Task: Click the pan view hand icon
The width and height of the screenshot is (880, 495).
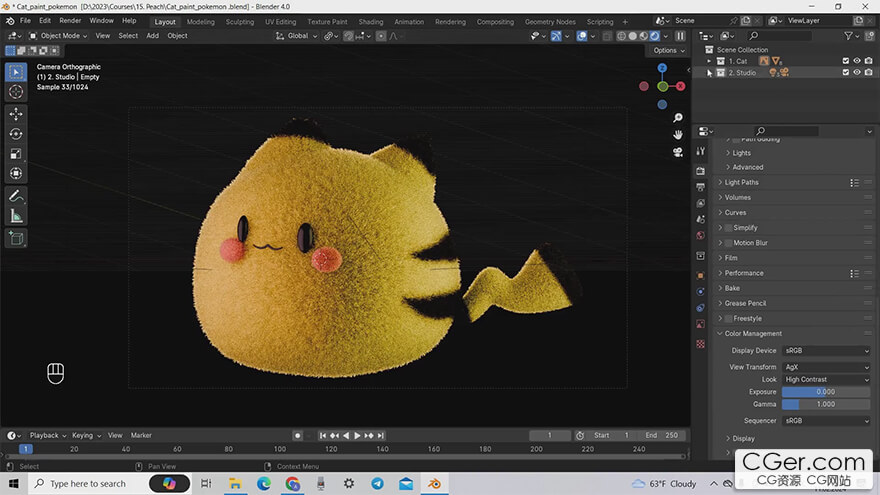Action: pos(678,135)
